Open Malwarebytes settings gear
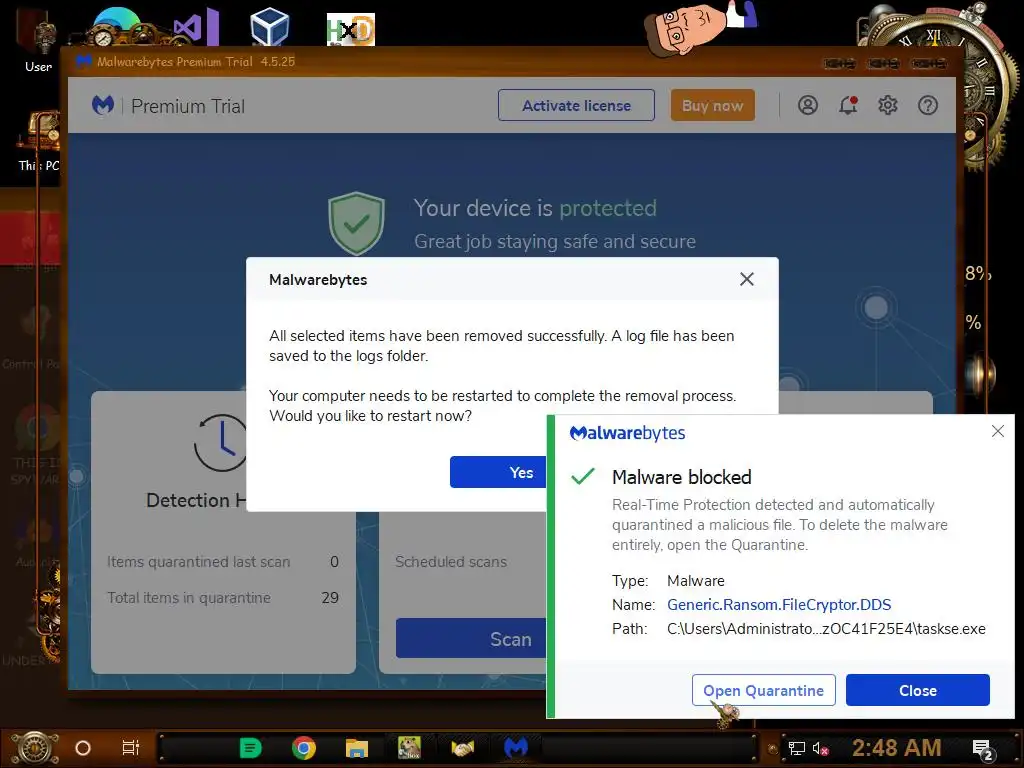This screenshot has height=768, width=1024. [888, 105]
